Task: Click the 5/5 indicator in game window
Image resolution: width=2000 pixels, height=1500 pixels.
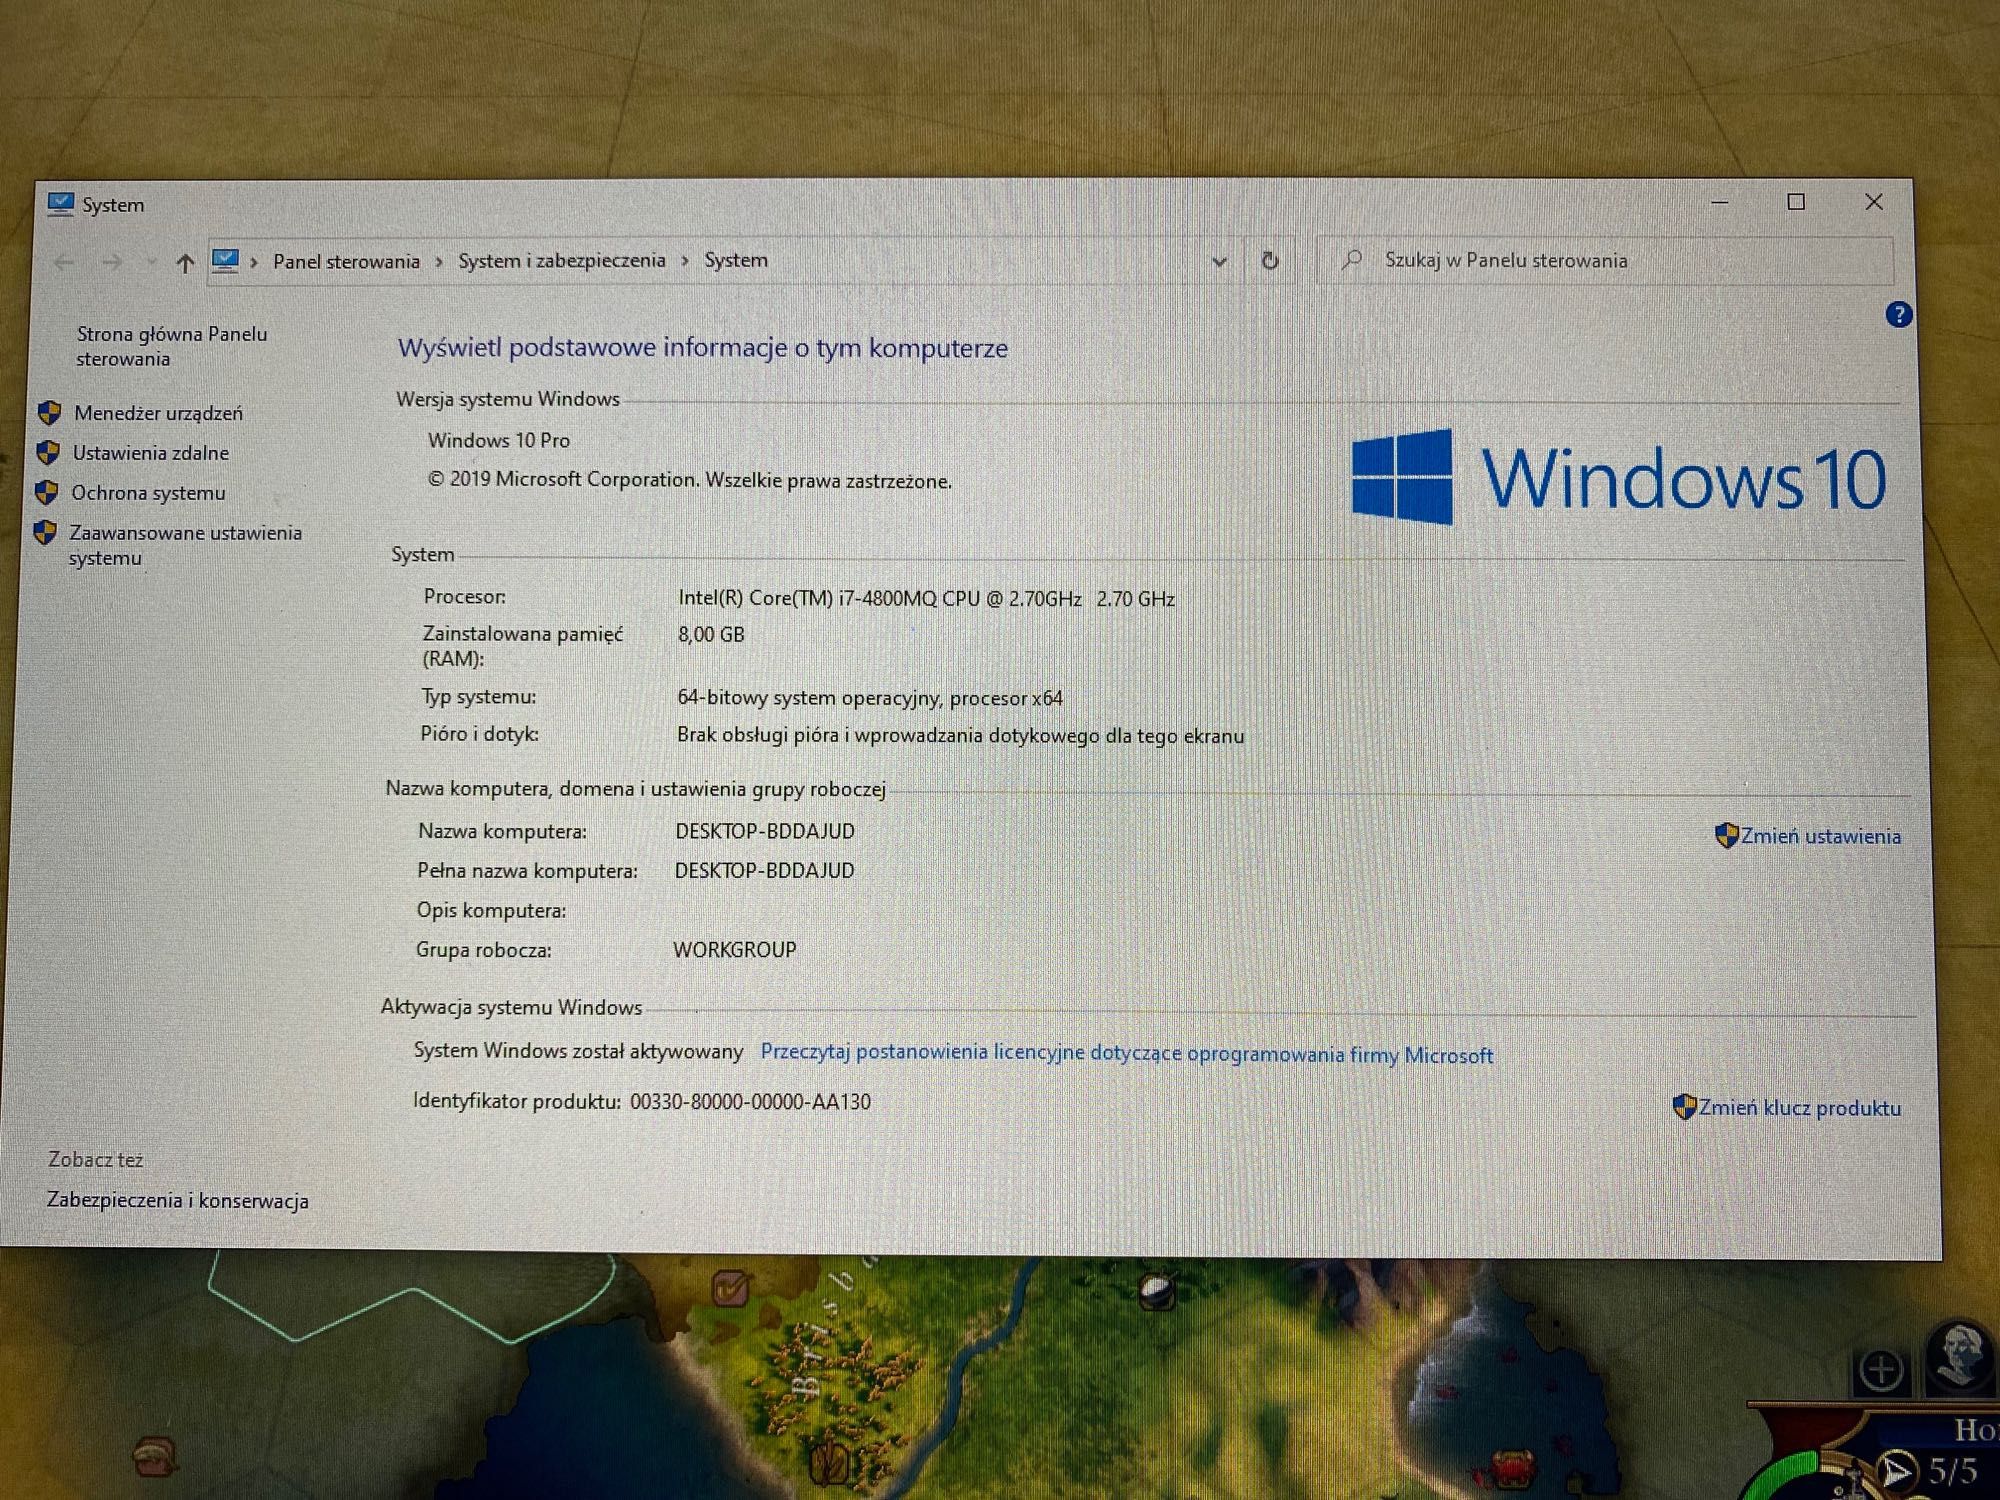Action: [x=1953, y=1471]
